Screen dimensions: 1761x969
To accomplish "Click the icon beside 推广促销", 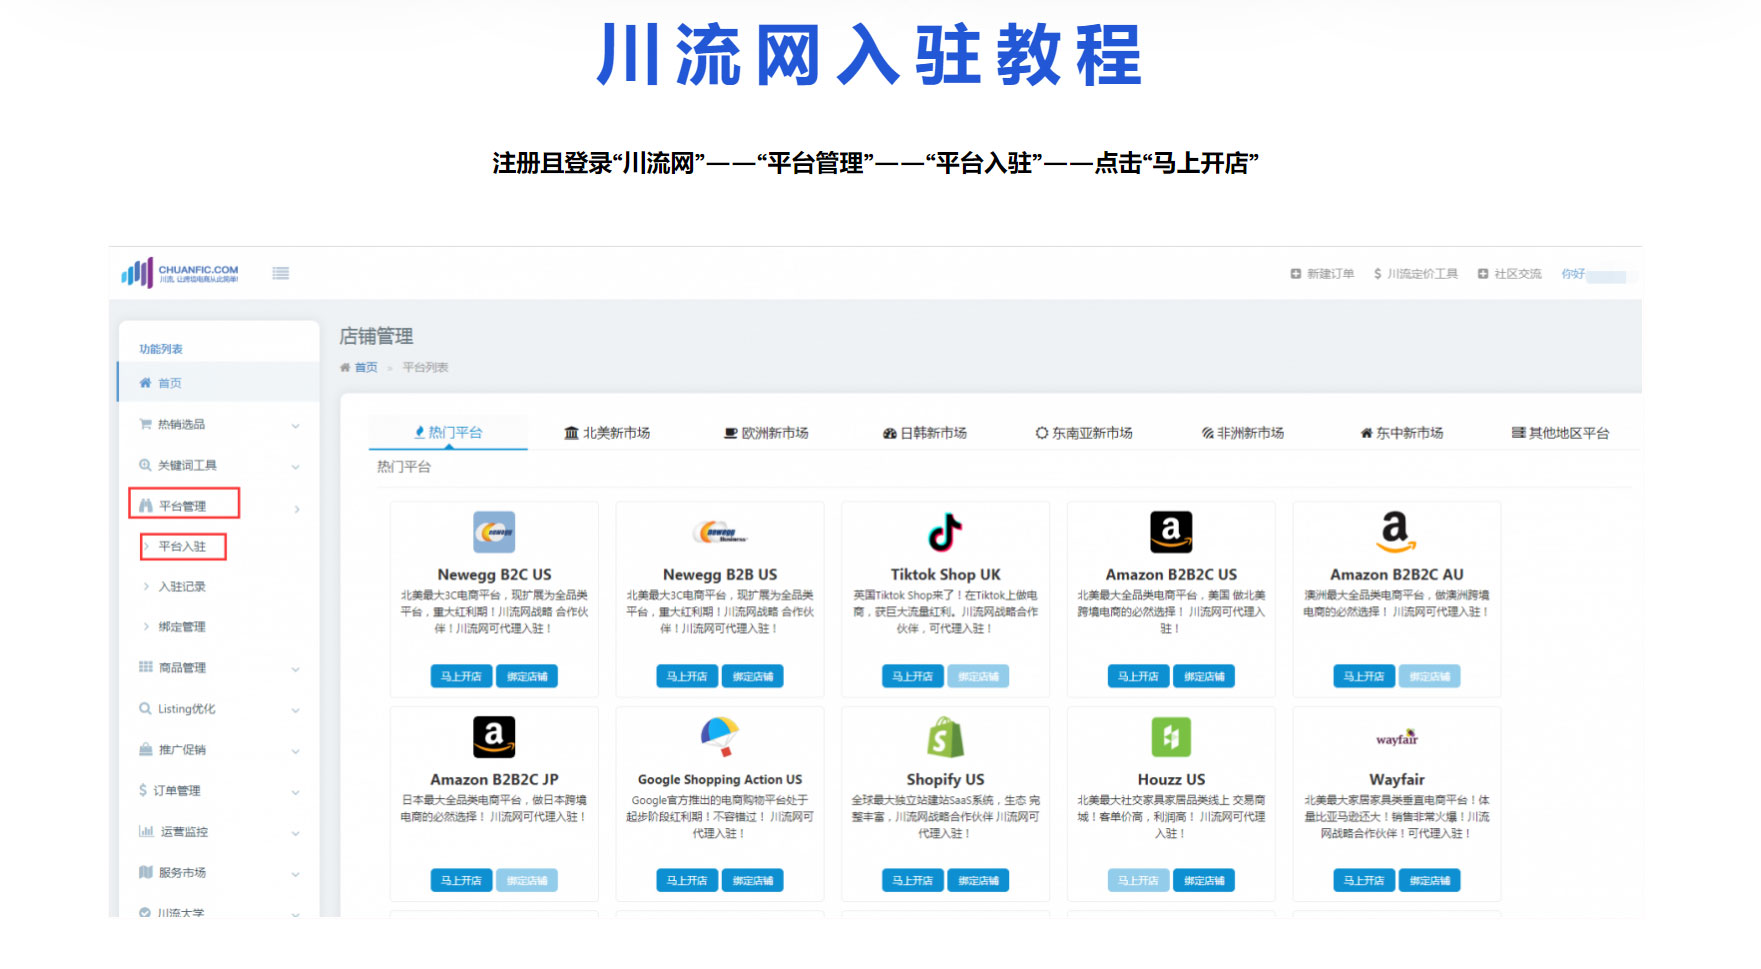I will [x=146, y=749].
